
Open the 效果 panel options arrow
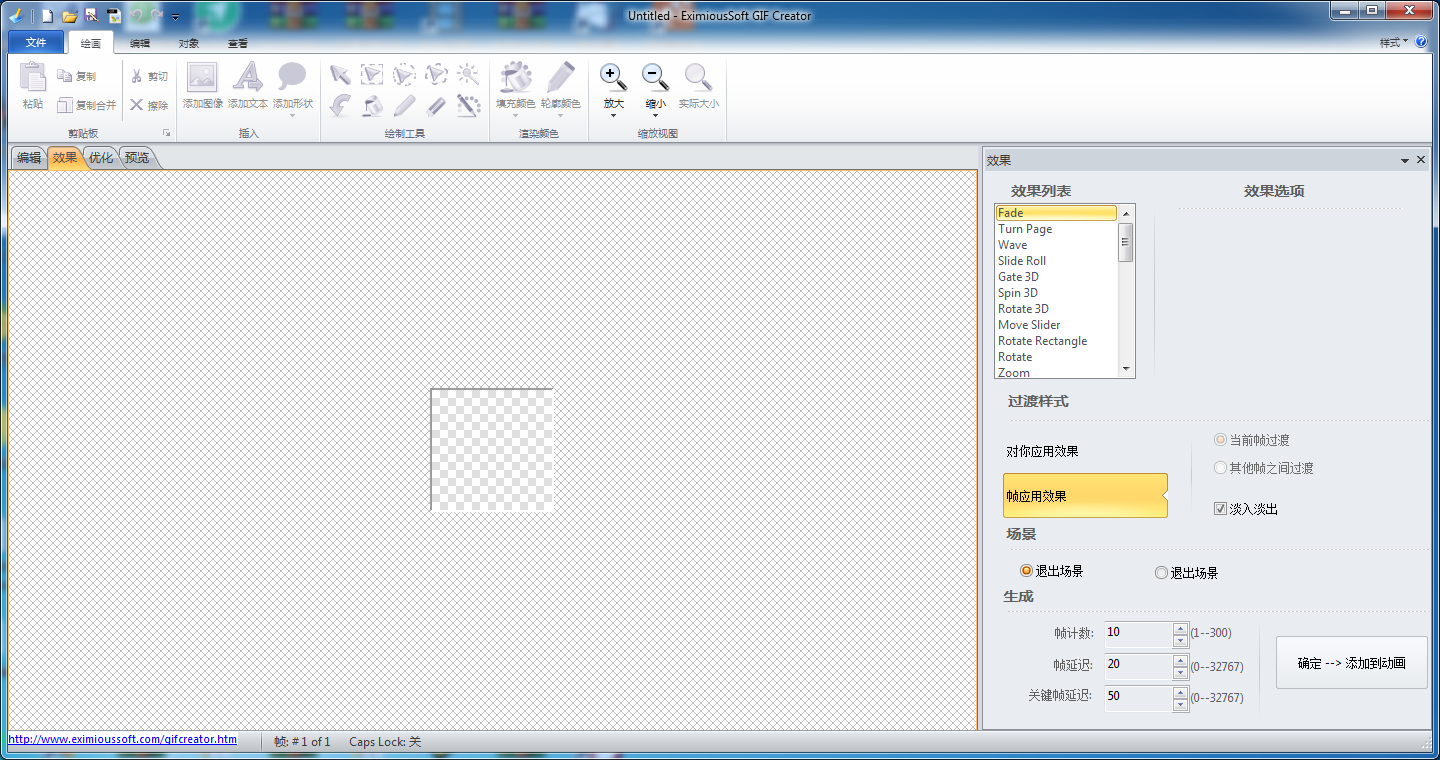[x=1405, y=160]
